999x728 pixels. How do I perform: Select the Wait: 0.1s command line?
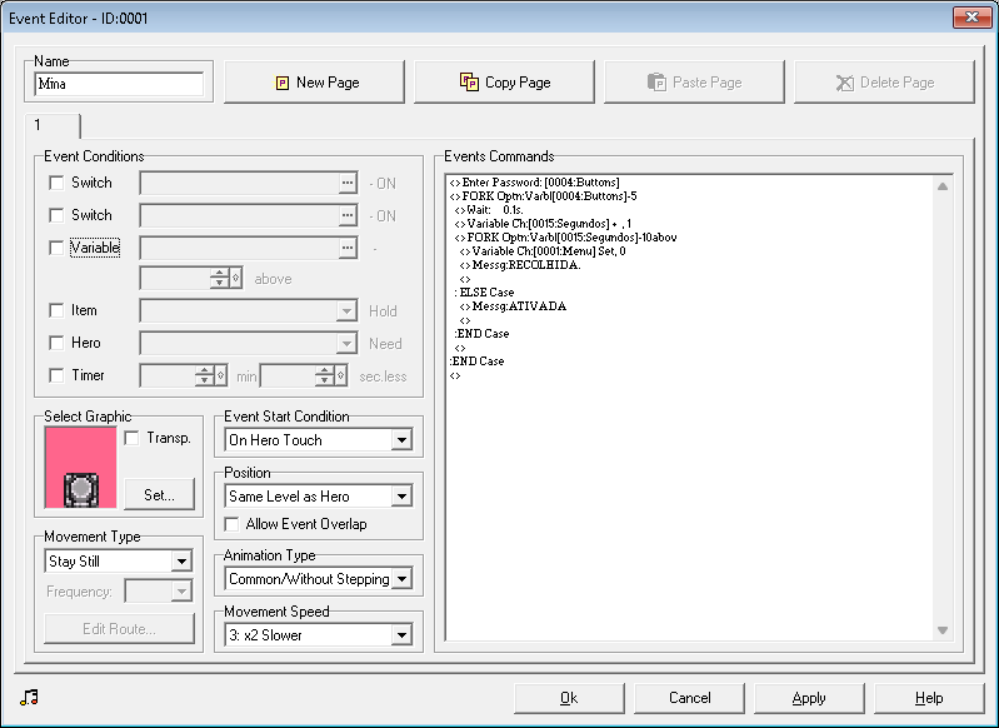point(489,210)
